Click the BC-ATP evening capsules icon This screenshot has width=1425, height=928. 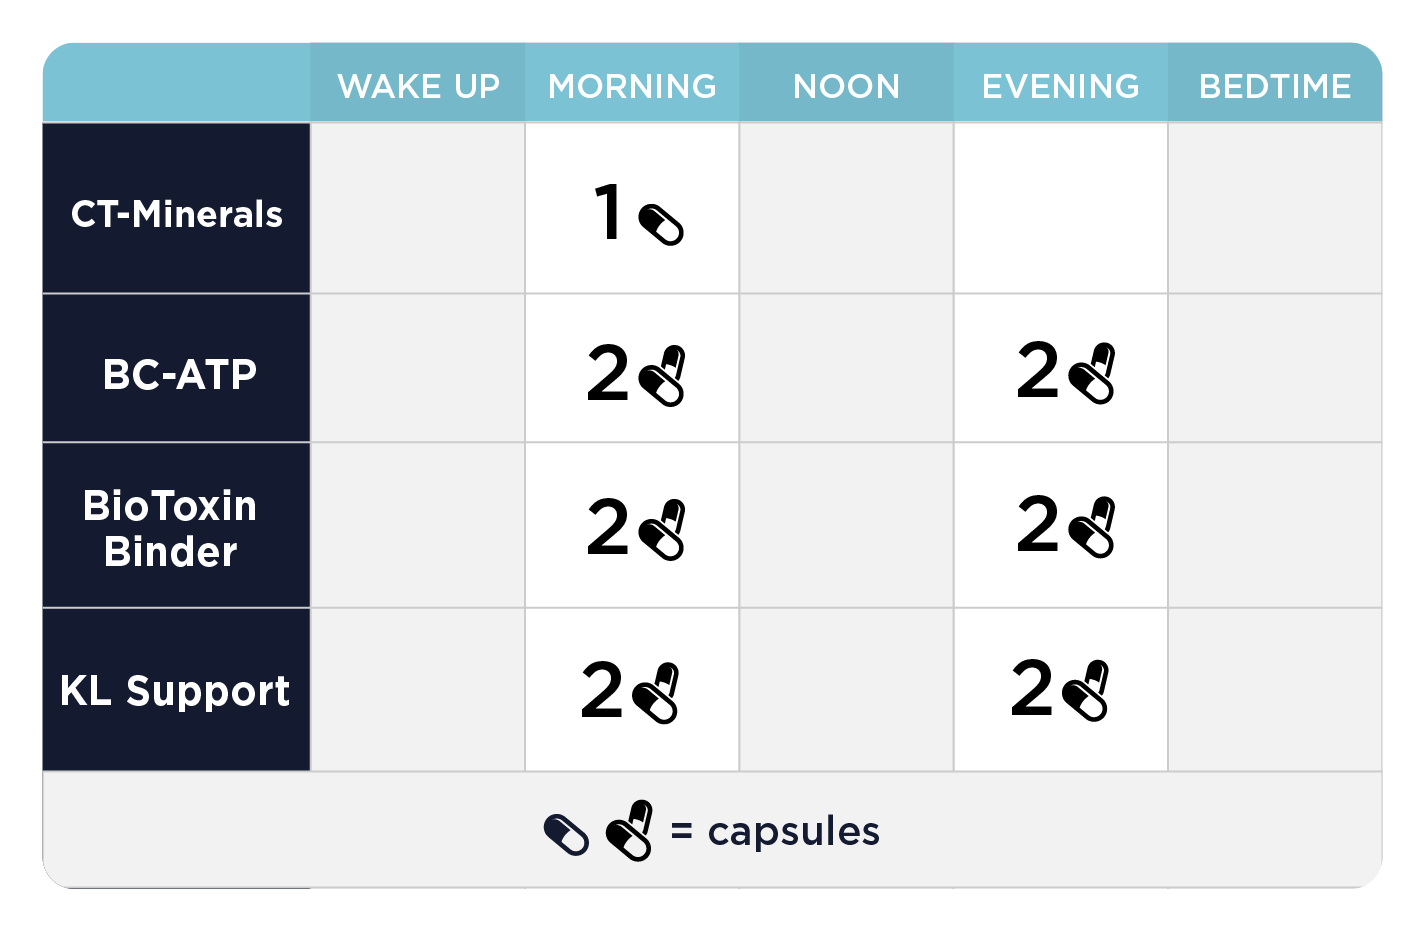1092,374
